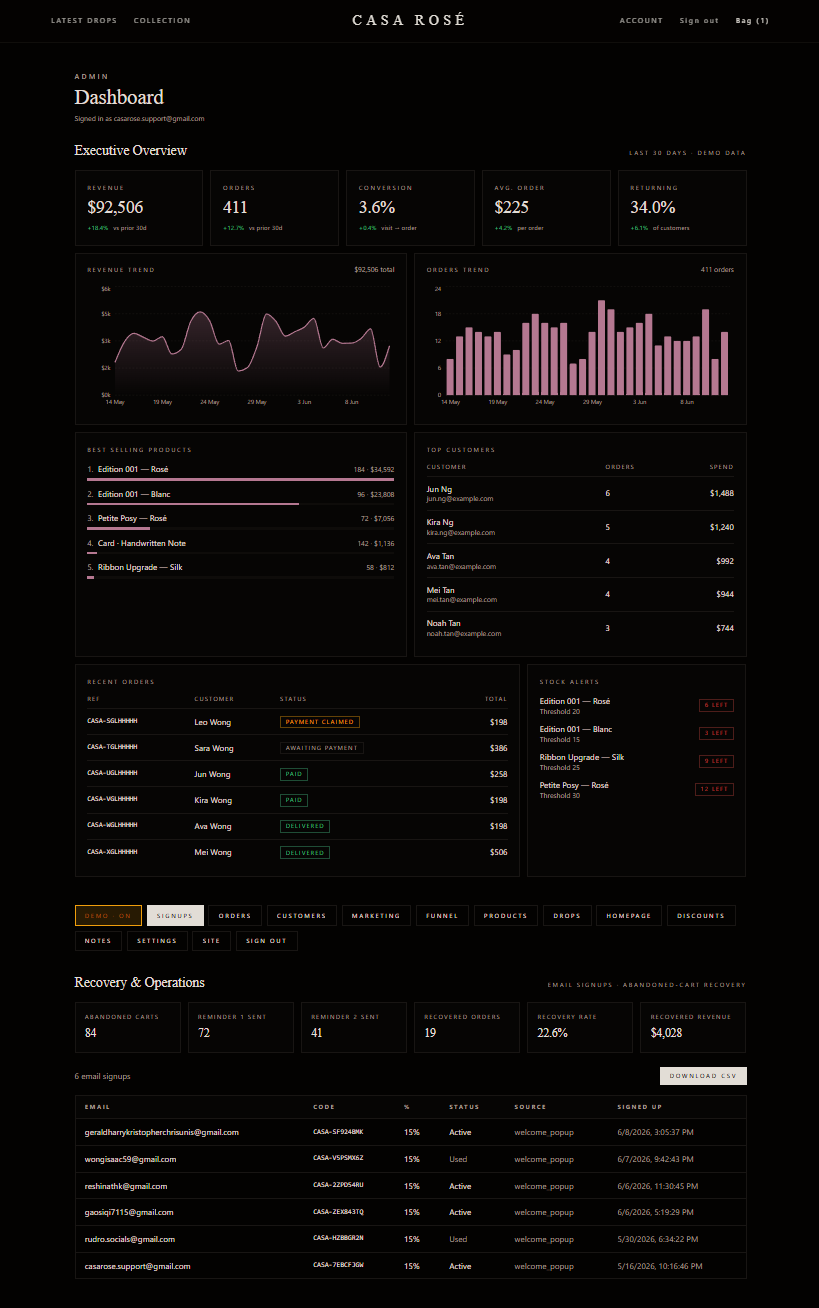Open the Latest Drops nav link
The height and width of the screenshot is (1308, 819).
click(84, 20)
